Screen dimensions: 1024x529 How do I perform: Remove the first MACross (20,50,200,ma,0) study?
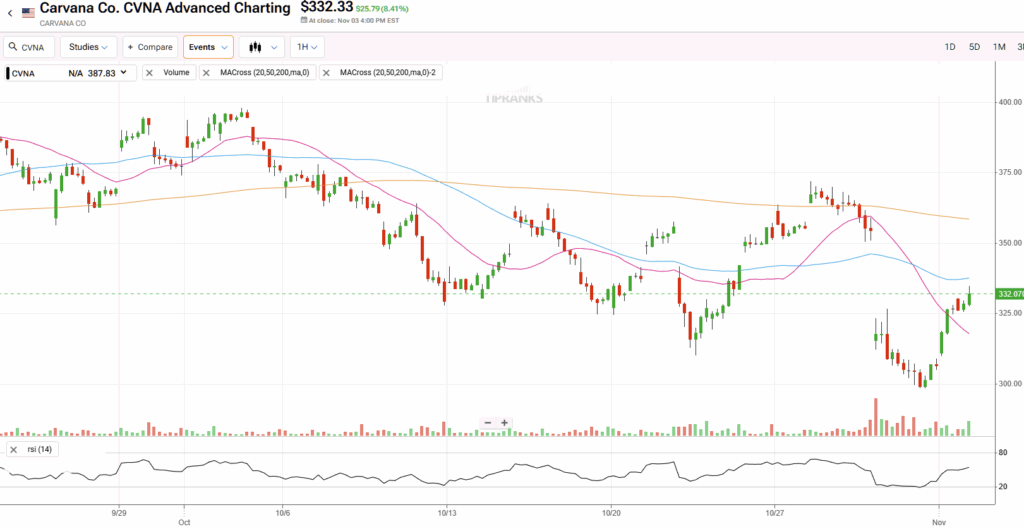point(207,73)
